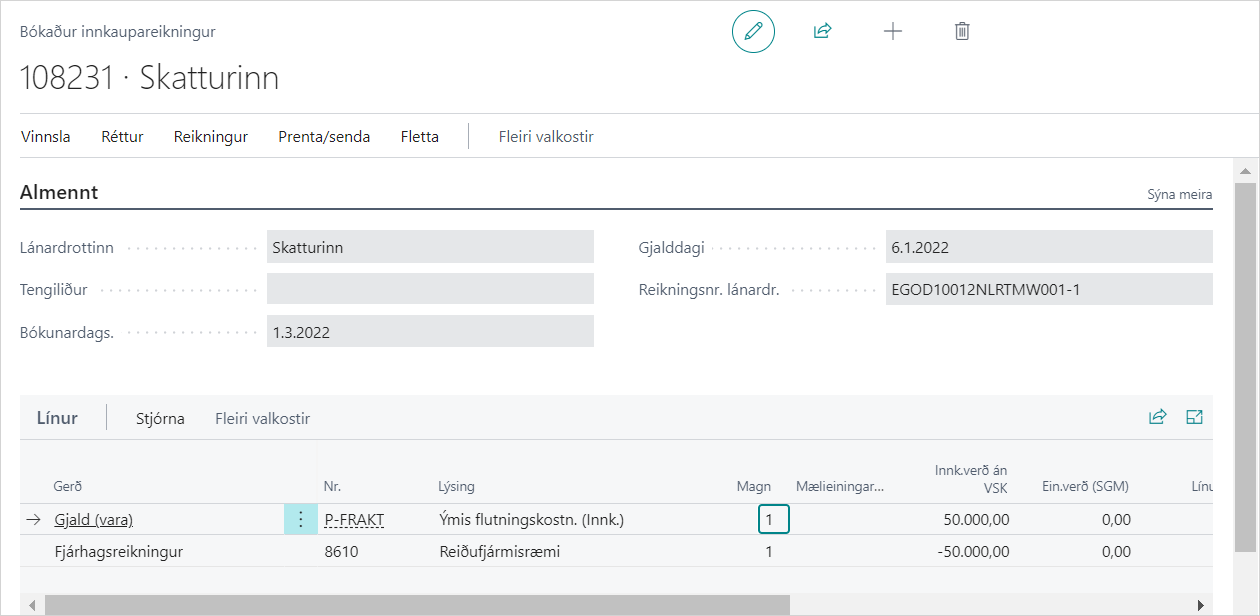
Task: Click the plus icon to create new
Action: [892, 31]
